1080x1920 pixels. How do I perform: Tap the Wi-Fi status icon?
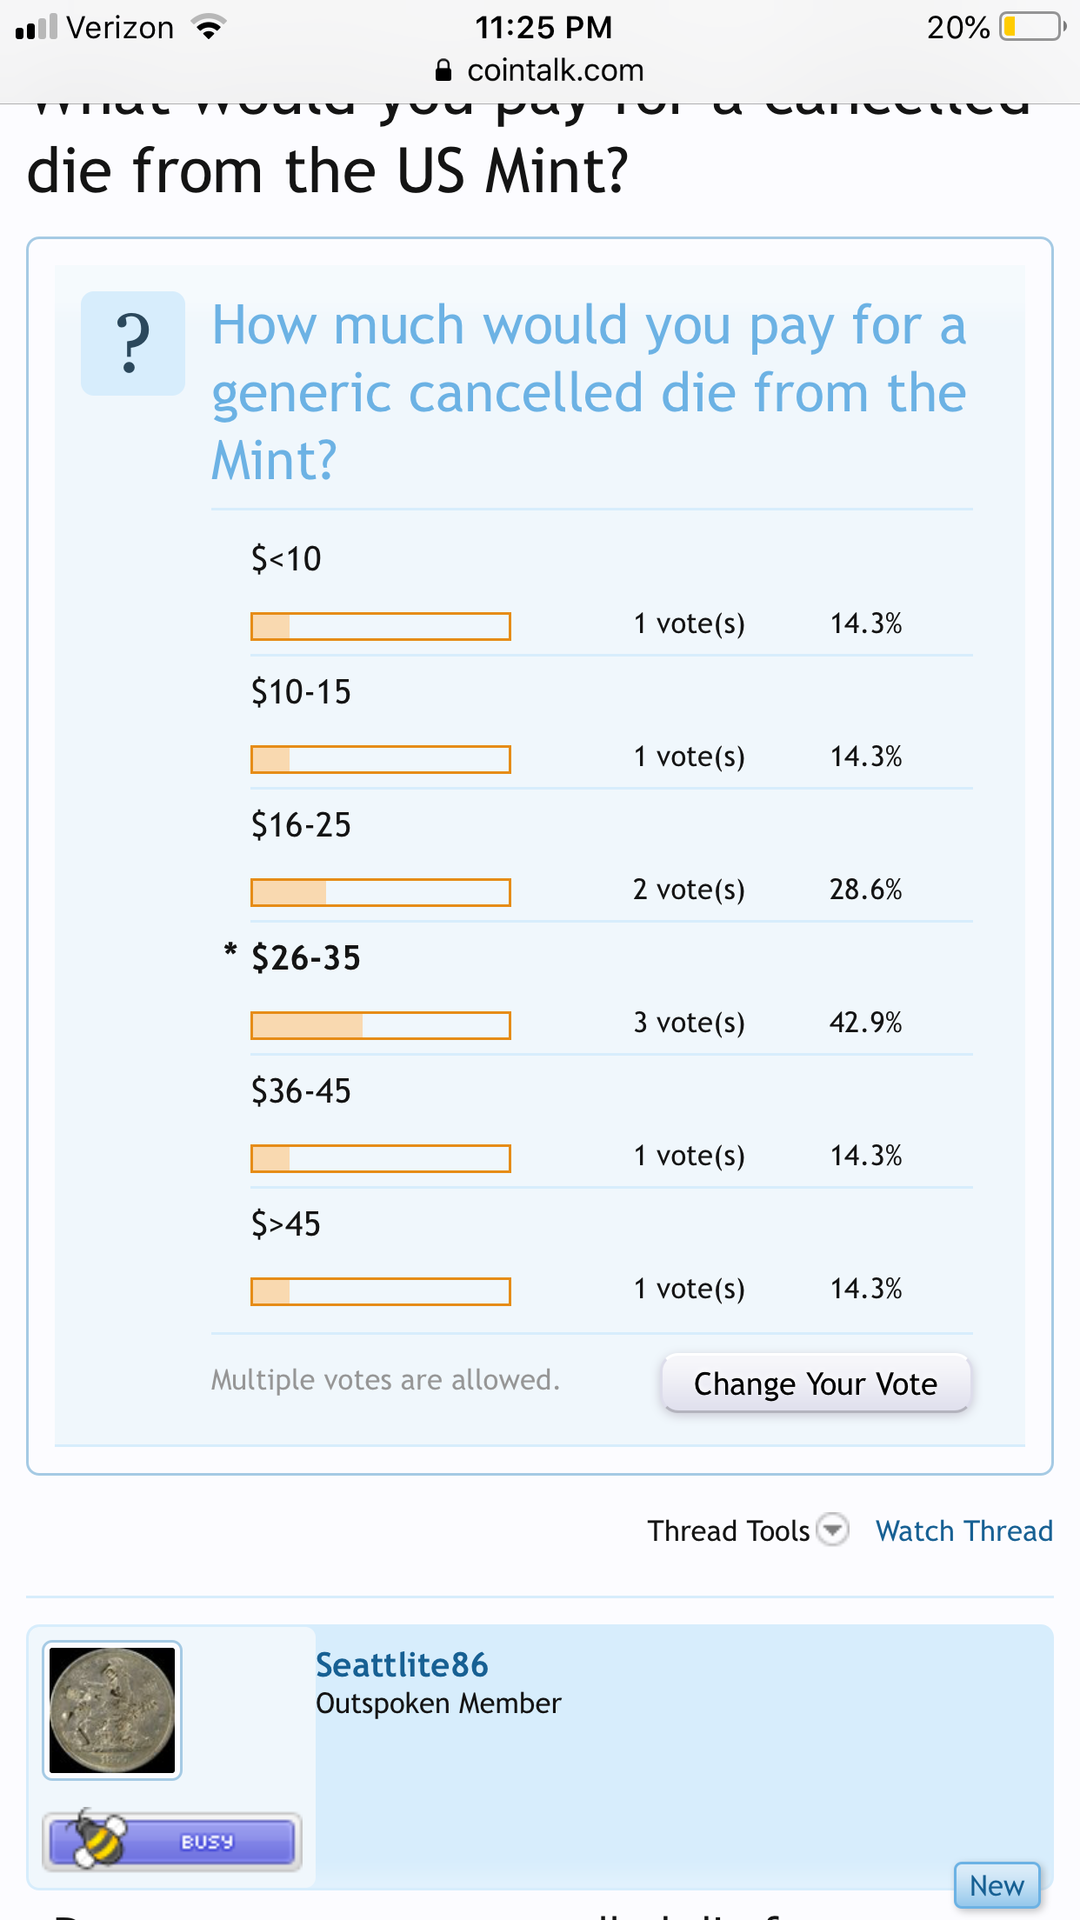(x=208, y=28)
